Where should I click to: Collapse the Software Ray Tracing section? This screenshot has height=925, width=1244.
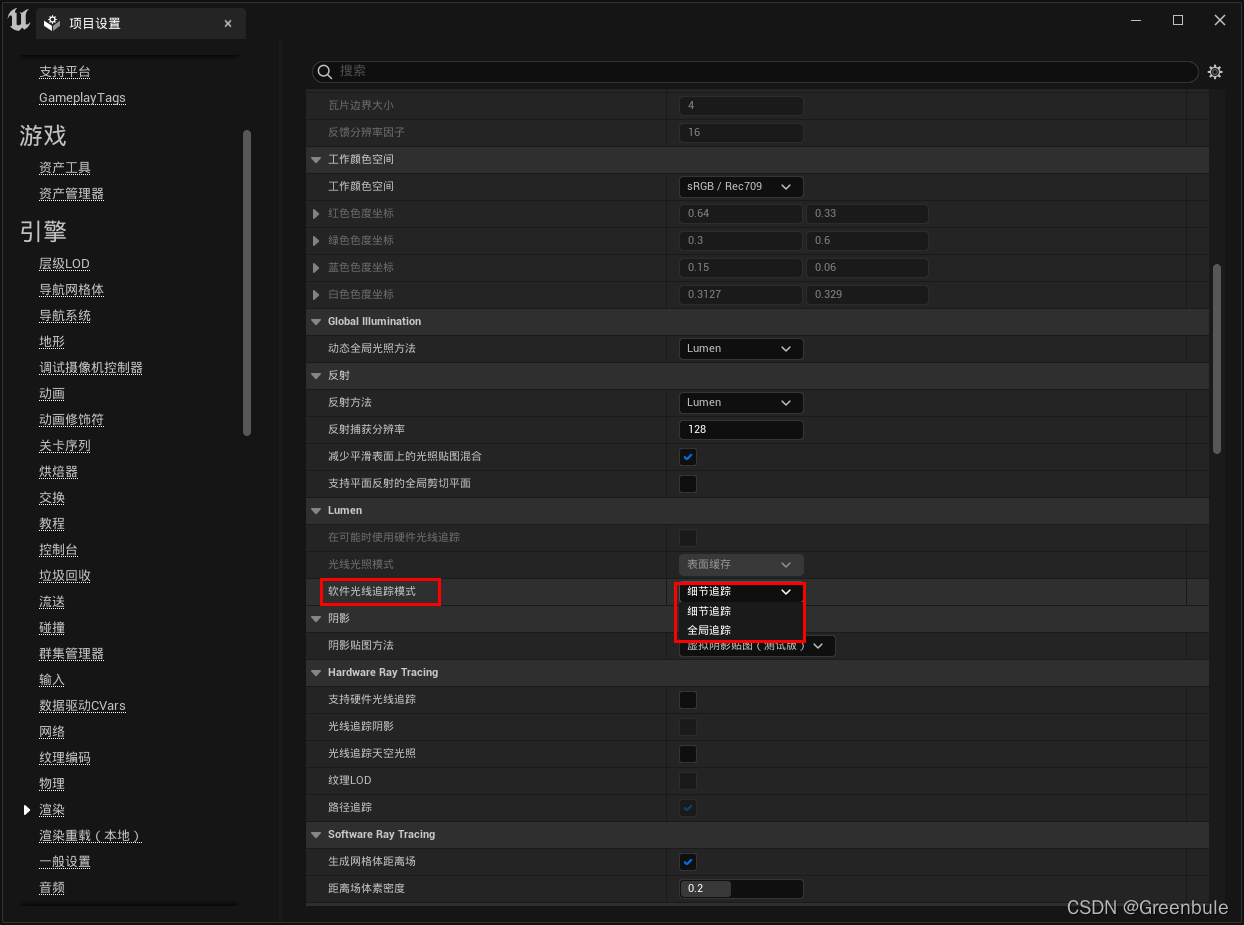316,834
